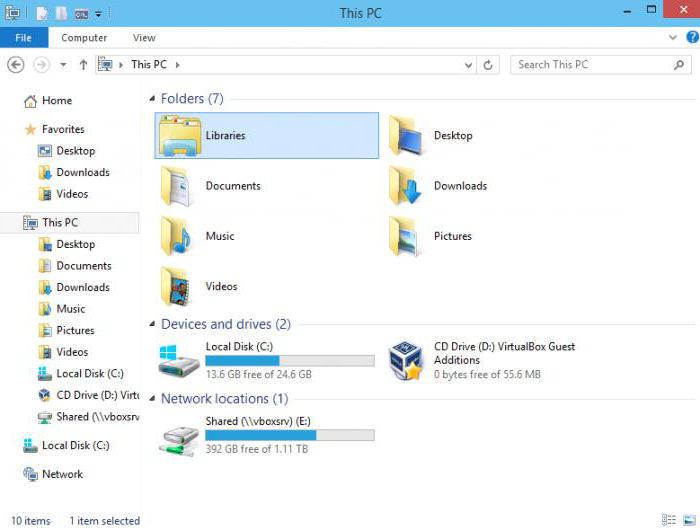The image size is (700, 530).
Task: Open the Shared vboxsrv network drive
Action: point(180,436)
